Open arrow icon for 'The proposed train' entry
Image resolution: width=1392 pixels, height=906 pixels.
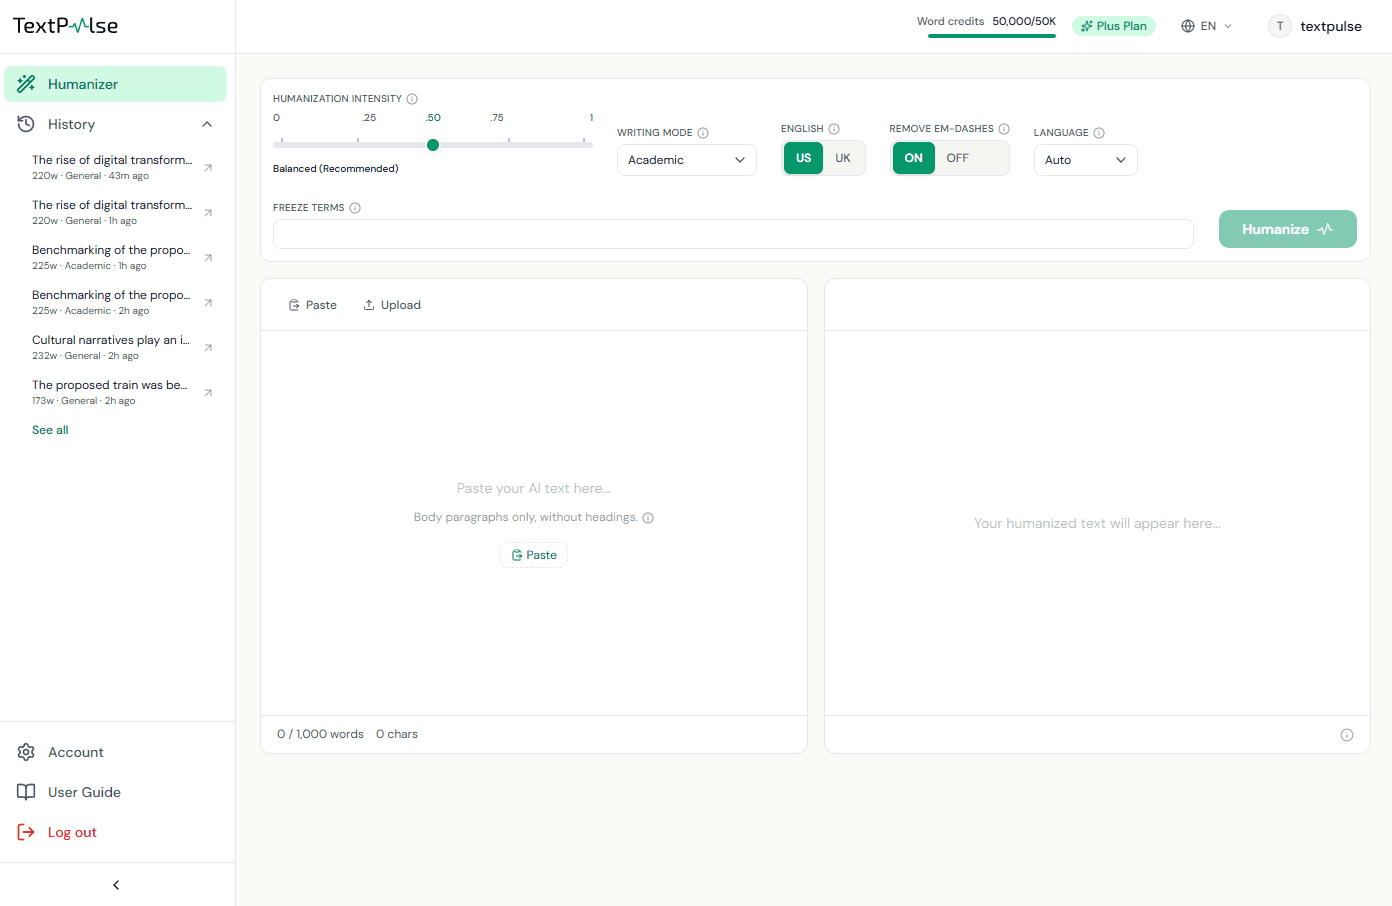pyautogui.click(x=208, y=392)
